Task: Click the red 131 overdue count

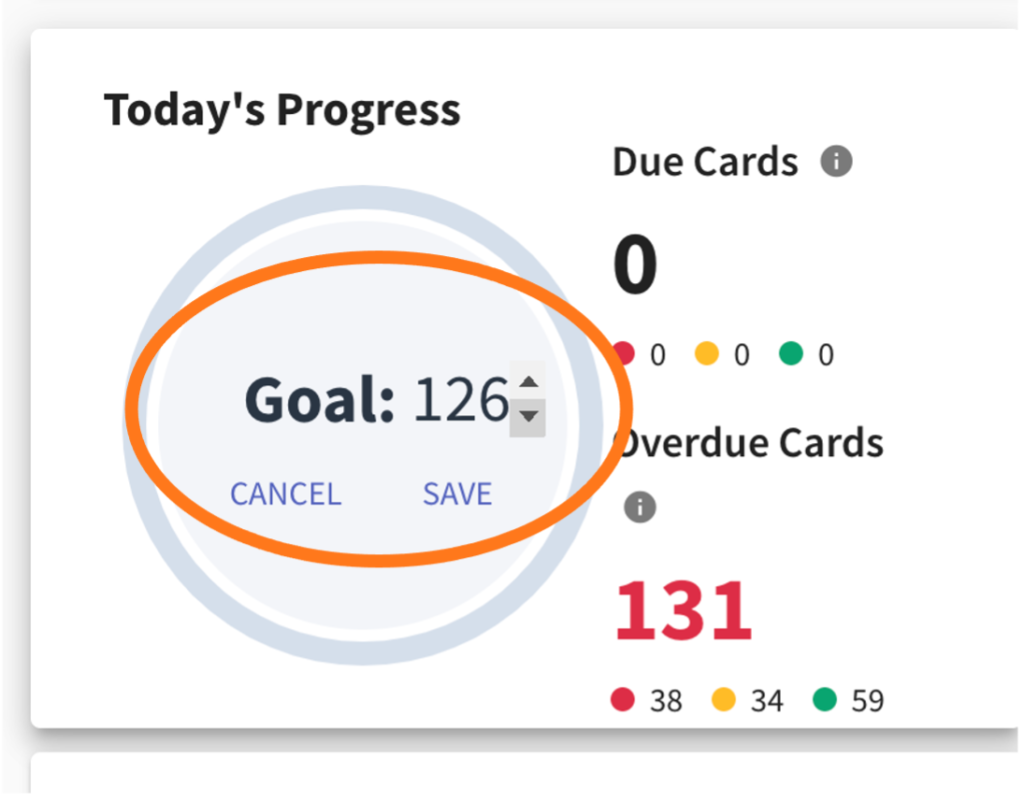Action: point(683,612)
